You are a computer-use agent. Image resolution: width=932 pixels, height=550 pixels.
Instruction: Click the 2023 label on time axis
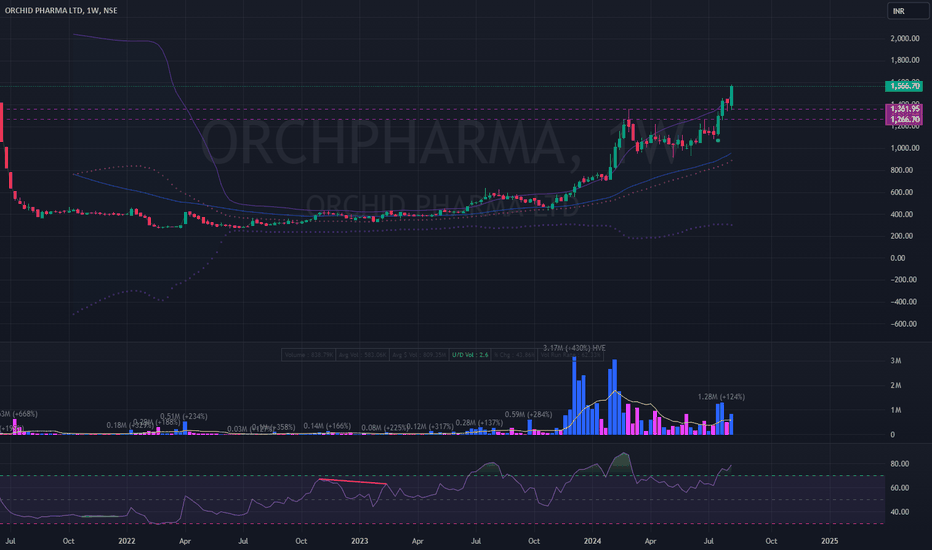click(x=360, y=541)
